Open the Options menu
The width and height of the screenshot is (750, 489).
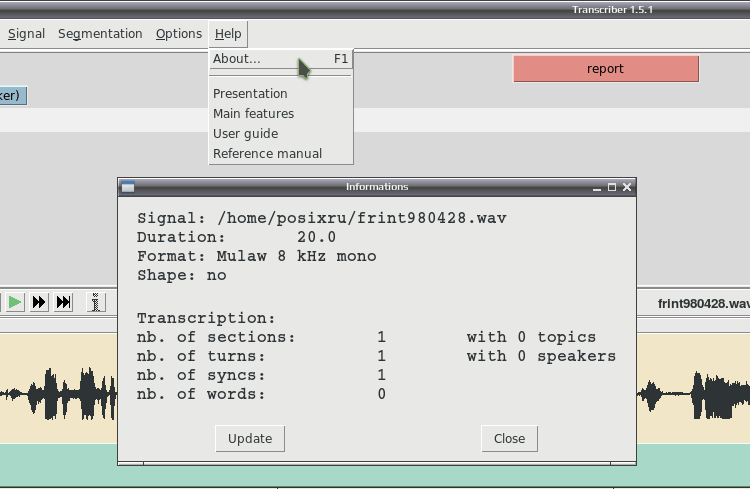[178, 34]
